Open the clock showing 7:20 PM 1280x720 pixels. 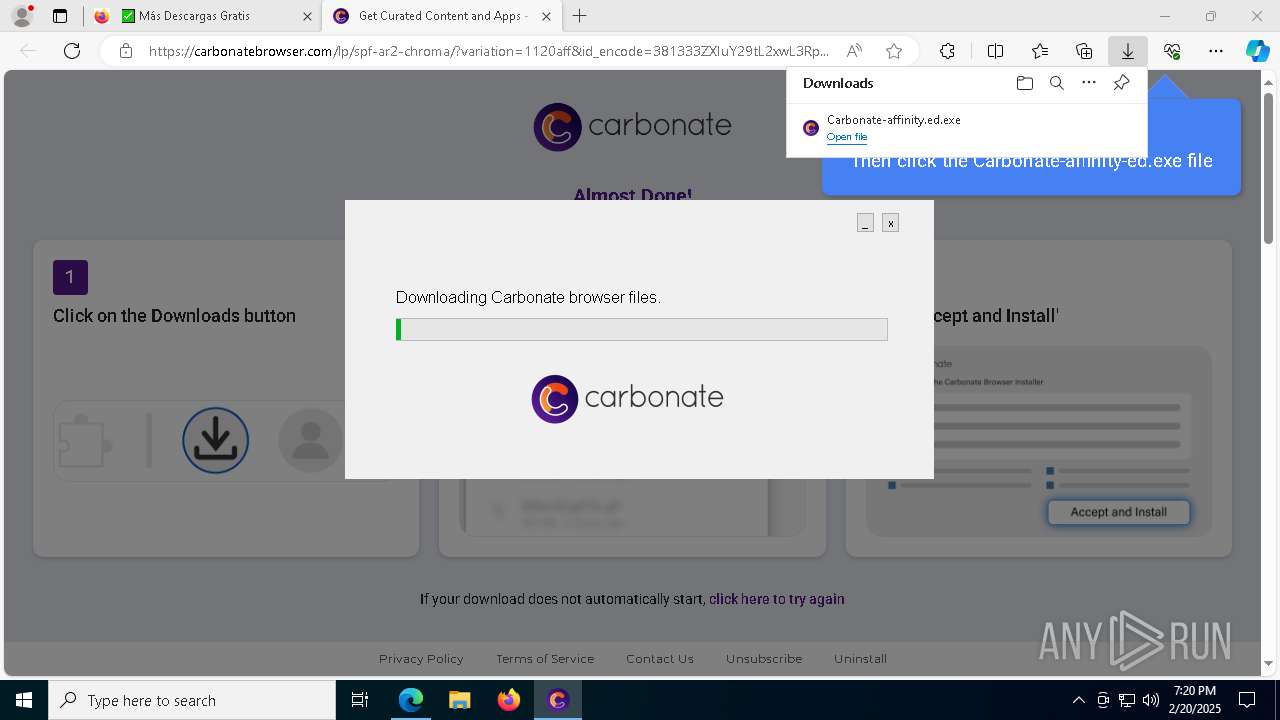point(1195,700)
